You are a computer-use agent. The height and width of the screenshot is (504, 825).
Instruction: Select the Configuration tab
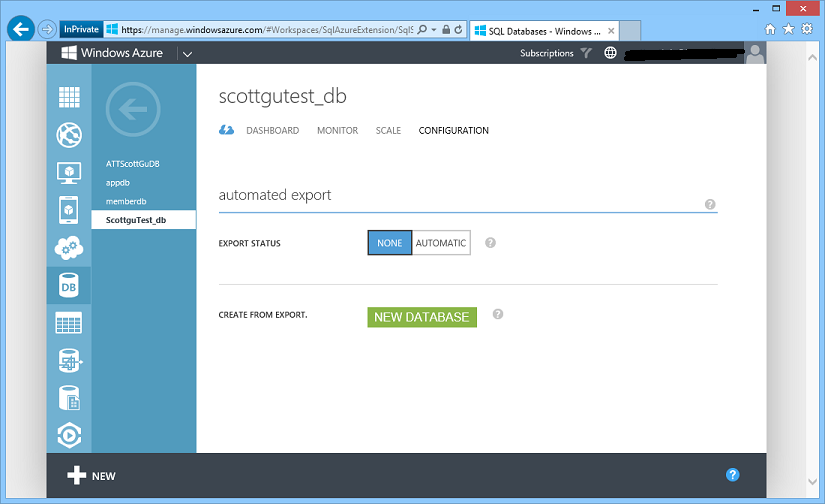point(454,130)
